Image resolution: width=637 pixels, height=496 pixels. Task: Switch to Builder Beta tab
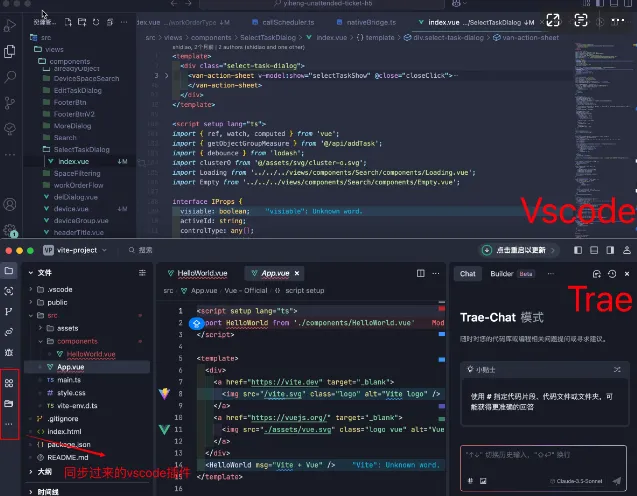[511, 274]
